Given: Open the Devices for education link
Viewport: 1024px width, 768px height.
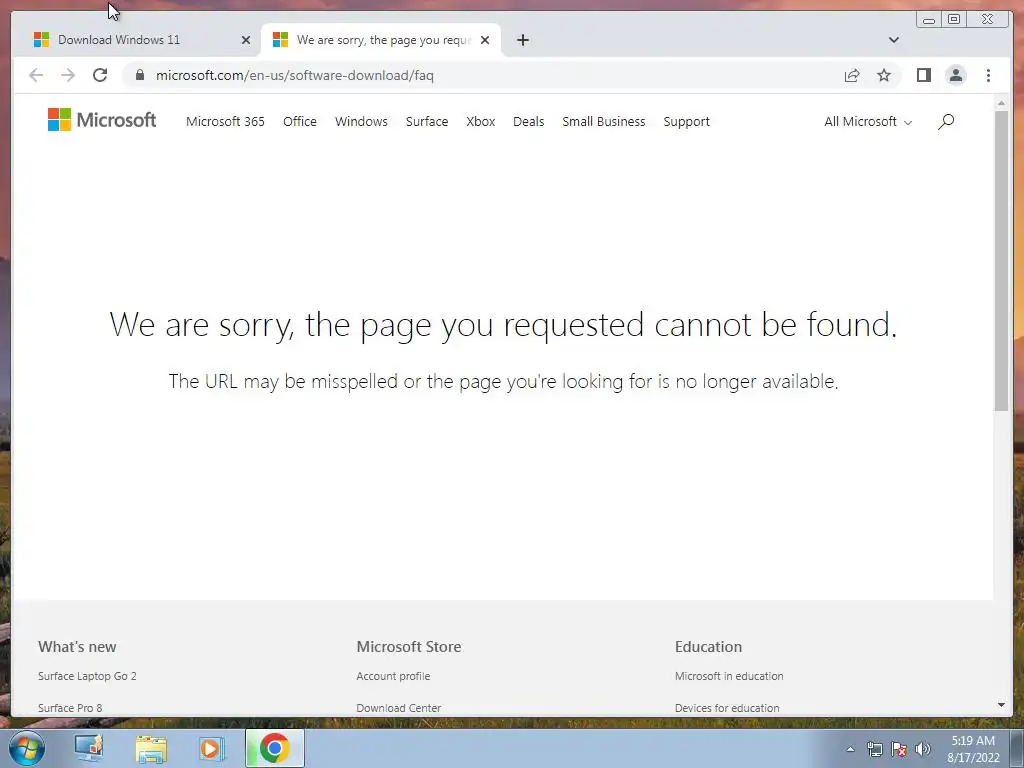Looking at the screenshot, I should [727, 708].
